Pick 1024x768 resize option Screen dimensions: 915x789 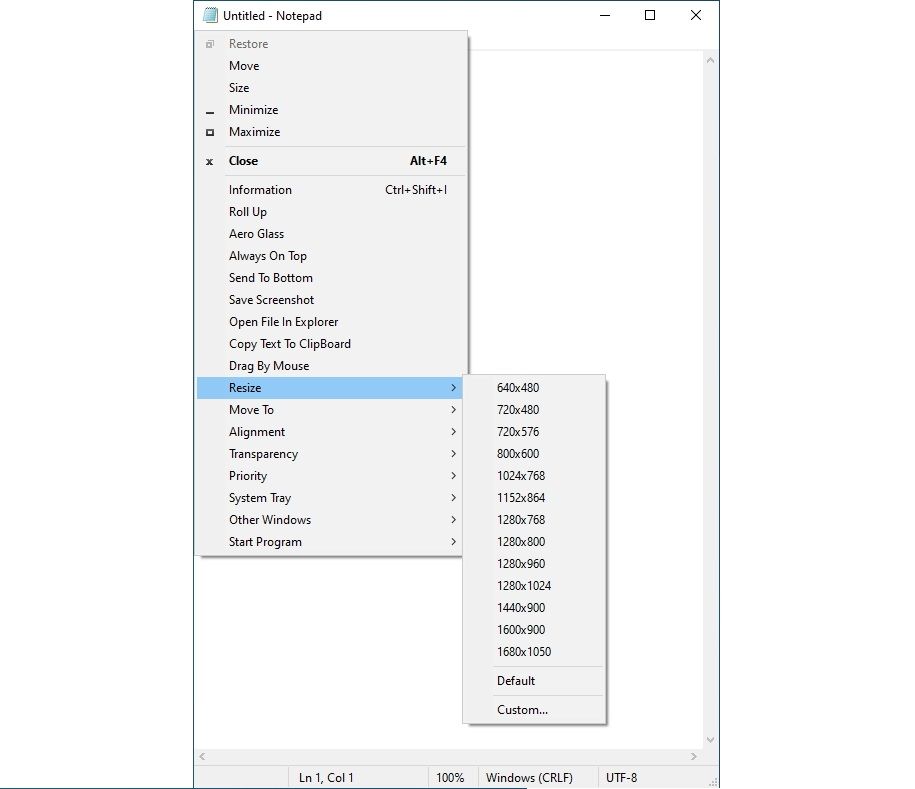tap(535, 476)
